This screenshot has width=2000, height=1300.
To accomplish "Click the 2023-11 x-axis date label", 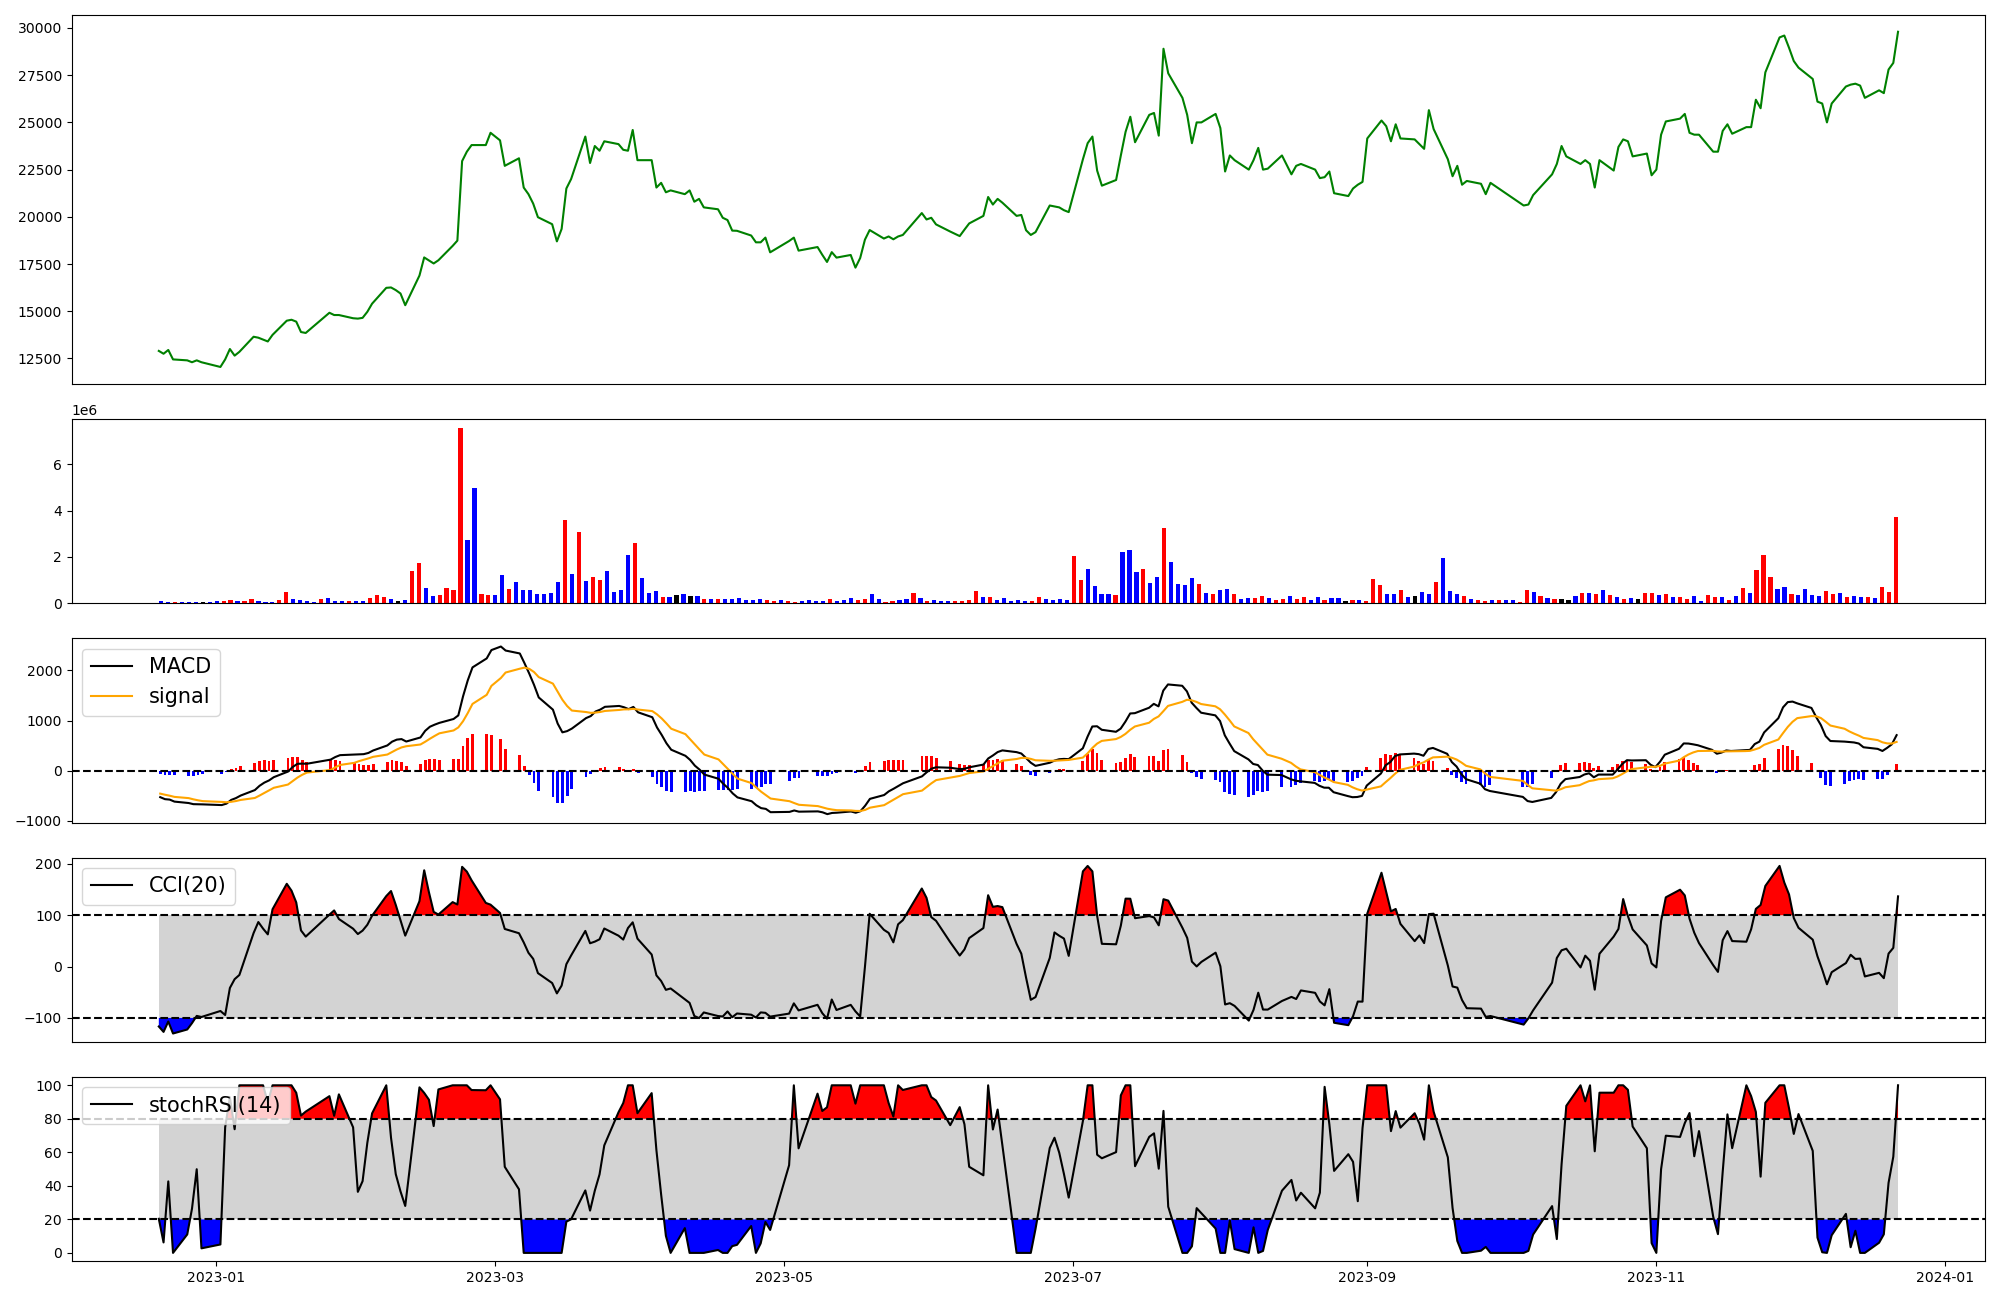I will (x=1656, y=1276).
